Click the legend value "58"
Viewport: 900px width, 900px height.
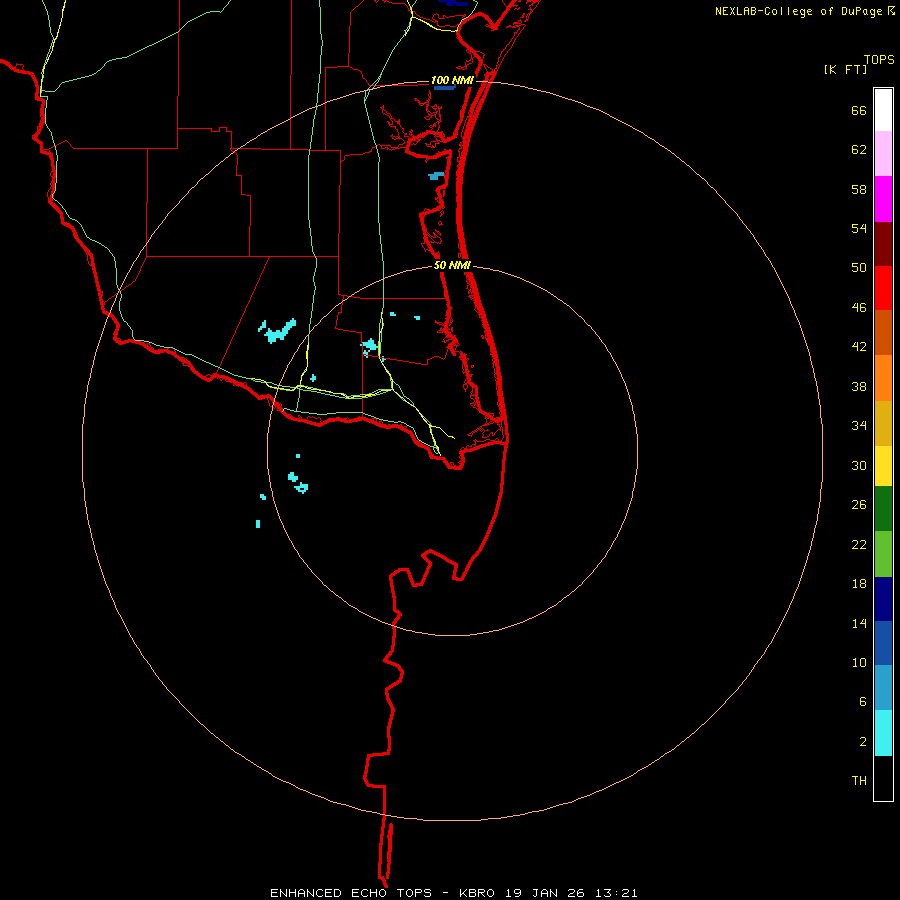pos(859,189)
